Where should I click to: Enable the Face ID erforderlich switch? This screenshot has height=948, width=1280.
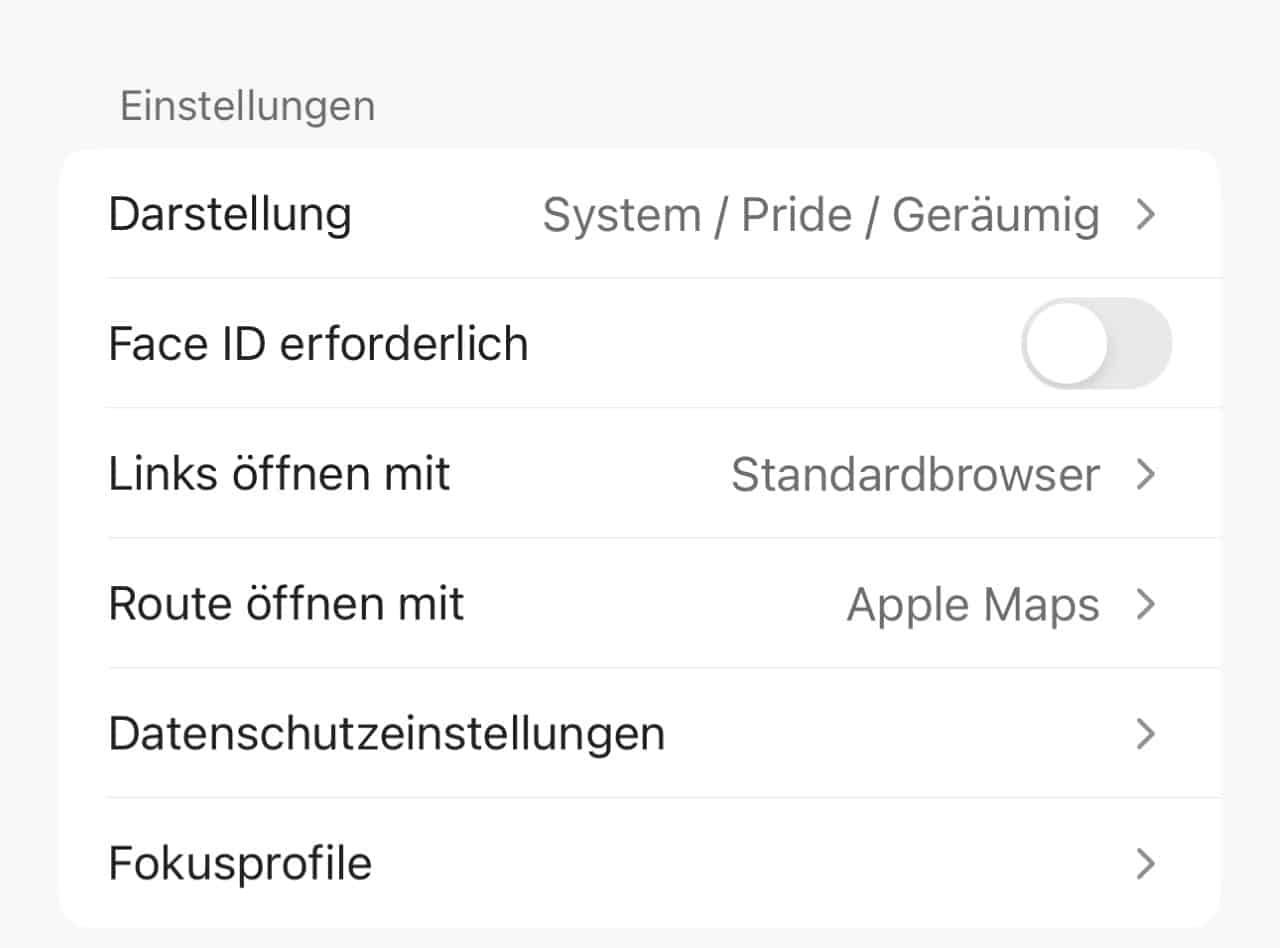(x=1096, y=344)
